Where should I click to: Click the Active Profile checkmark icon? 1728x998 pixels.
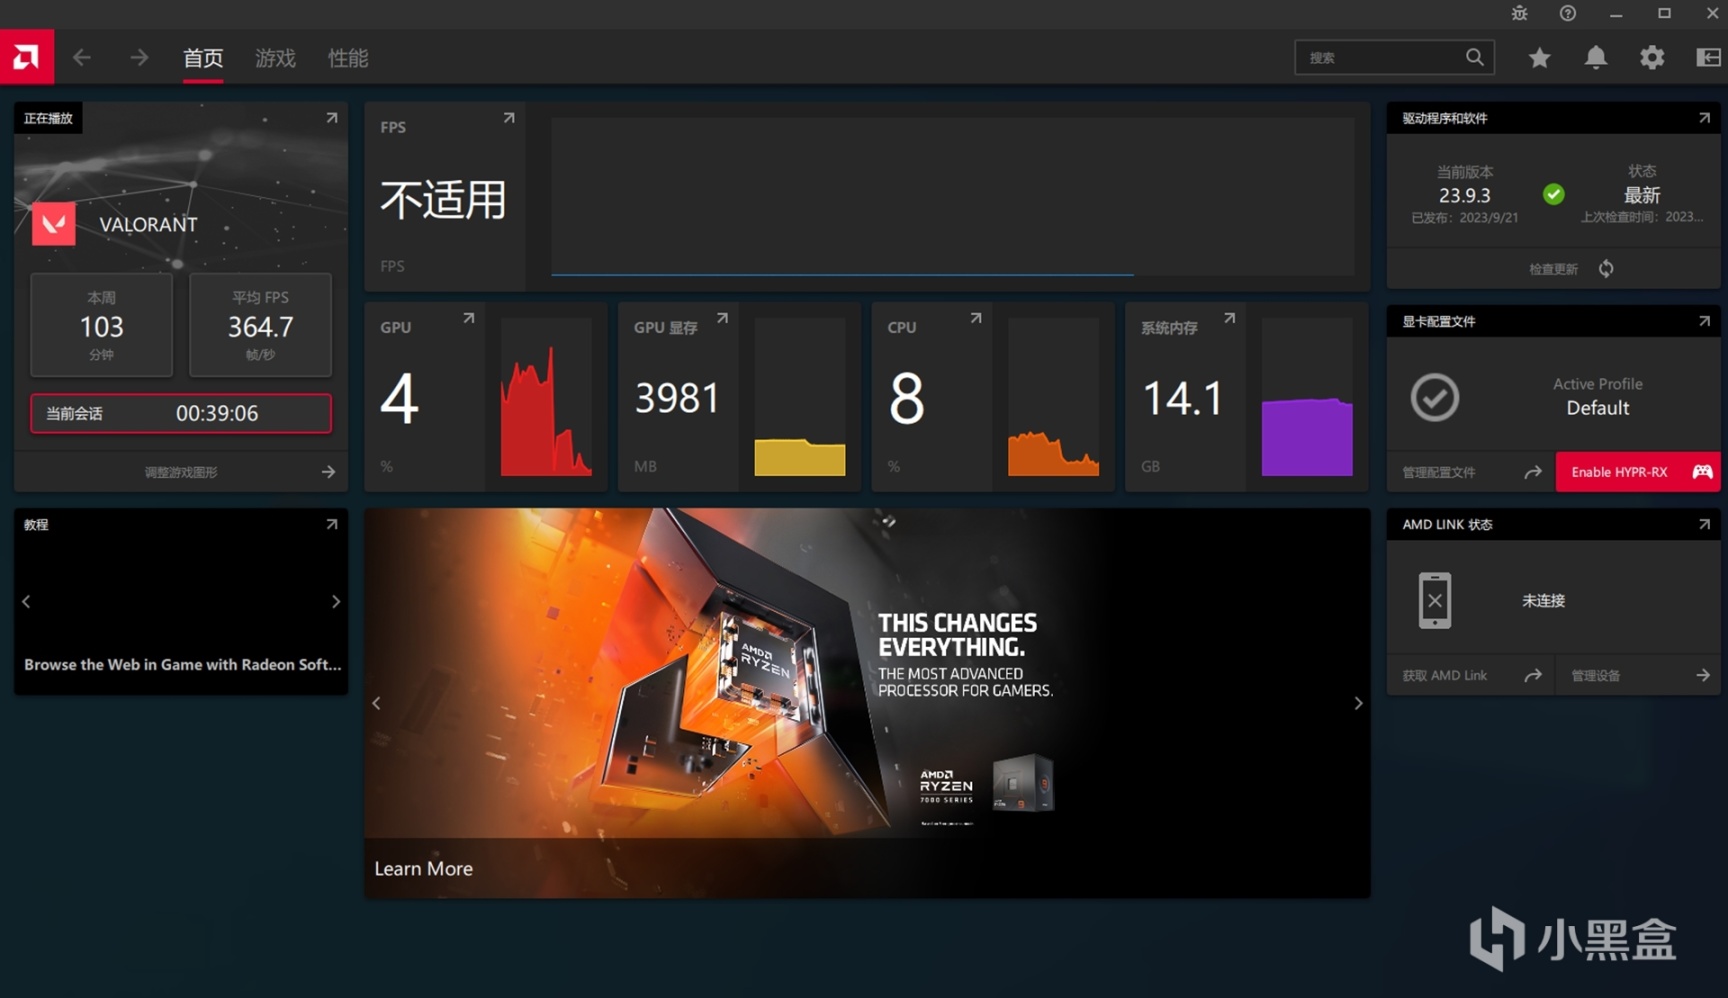(x=1435, y=397)
